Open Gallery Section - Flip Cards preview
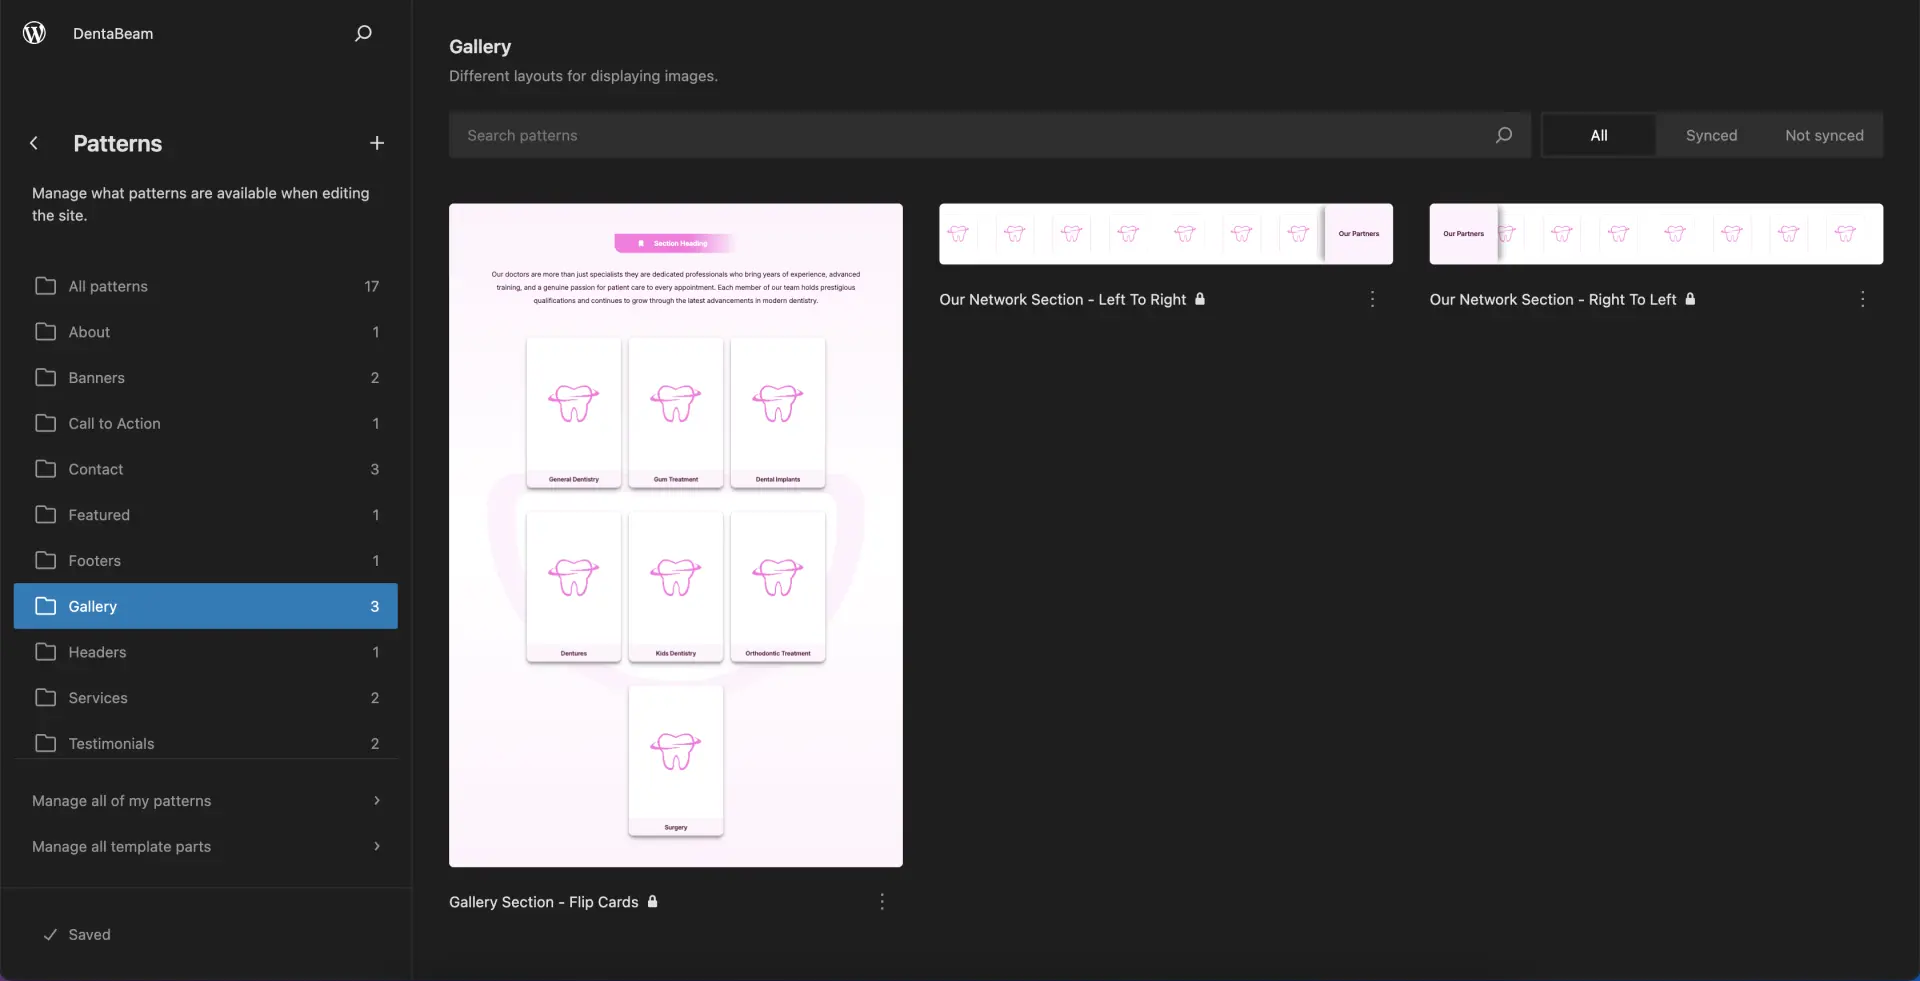The image size is (1920, 981). coord(676,535)
